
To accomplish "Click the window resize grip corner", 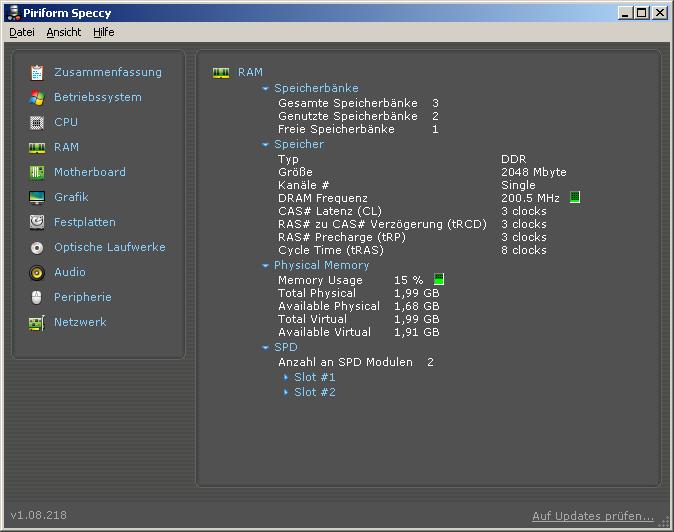I will tap(665, 522).
